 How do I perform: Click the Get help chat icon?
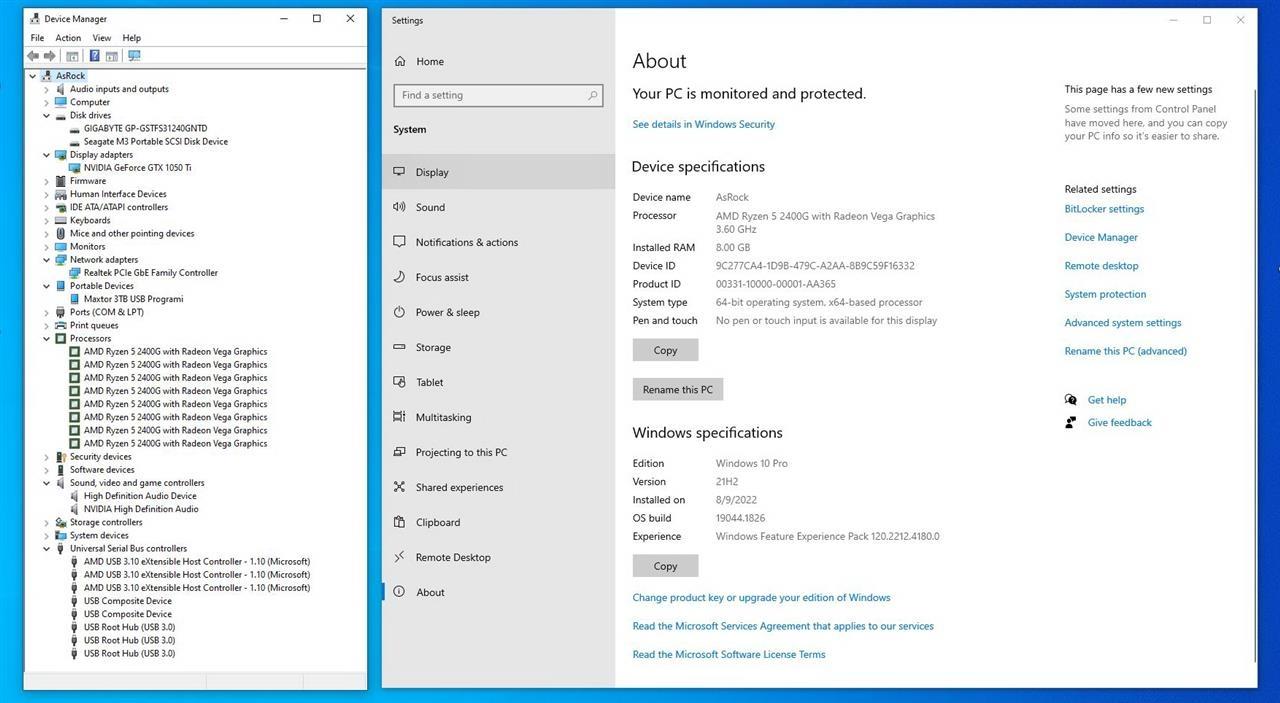[x=1071, y=400]
